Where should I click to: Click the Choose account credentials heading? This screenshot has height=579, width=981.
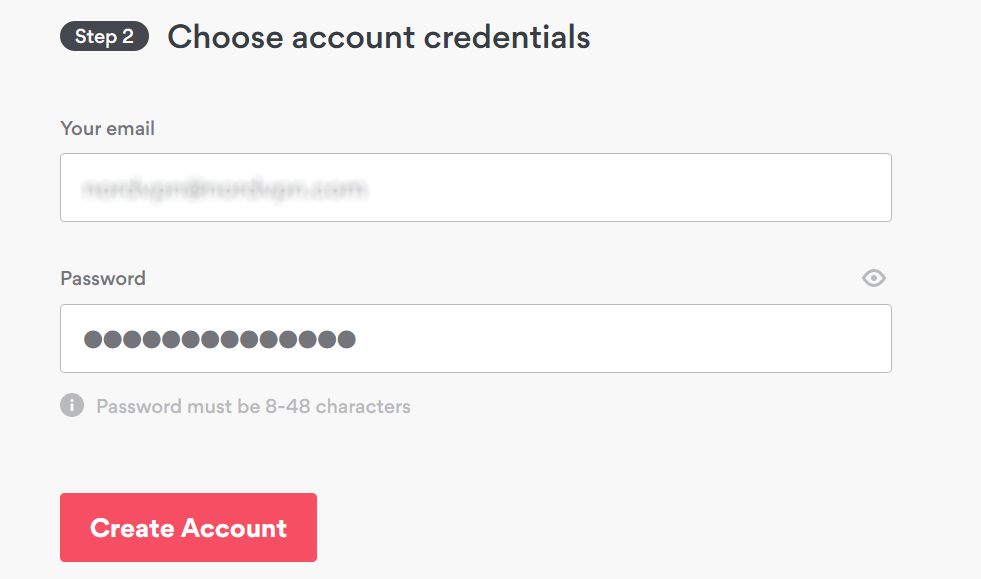tap(378, 37)
